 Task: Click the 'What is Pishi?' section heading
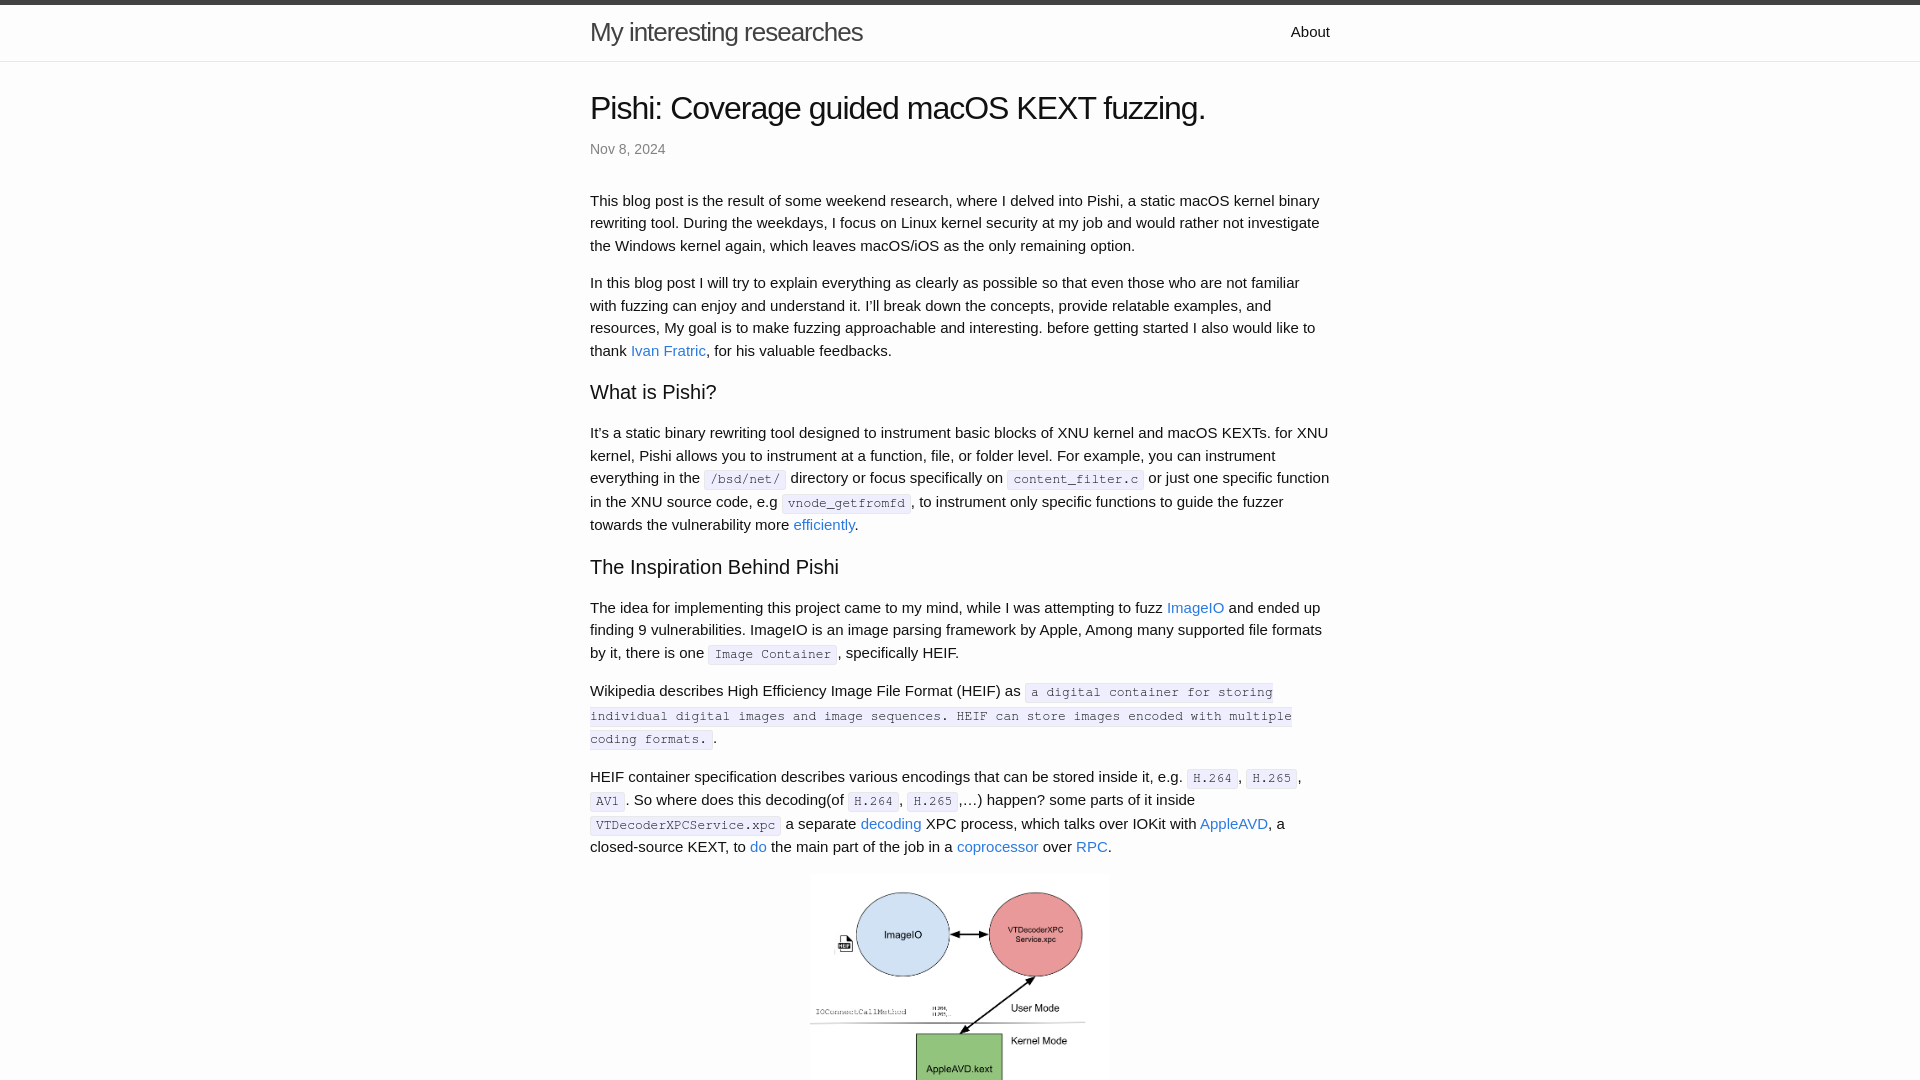[x=653, y=392]
